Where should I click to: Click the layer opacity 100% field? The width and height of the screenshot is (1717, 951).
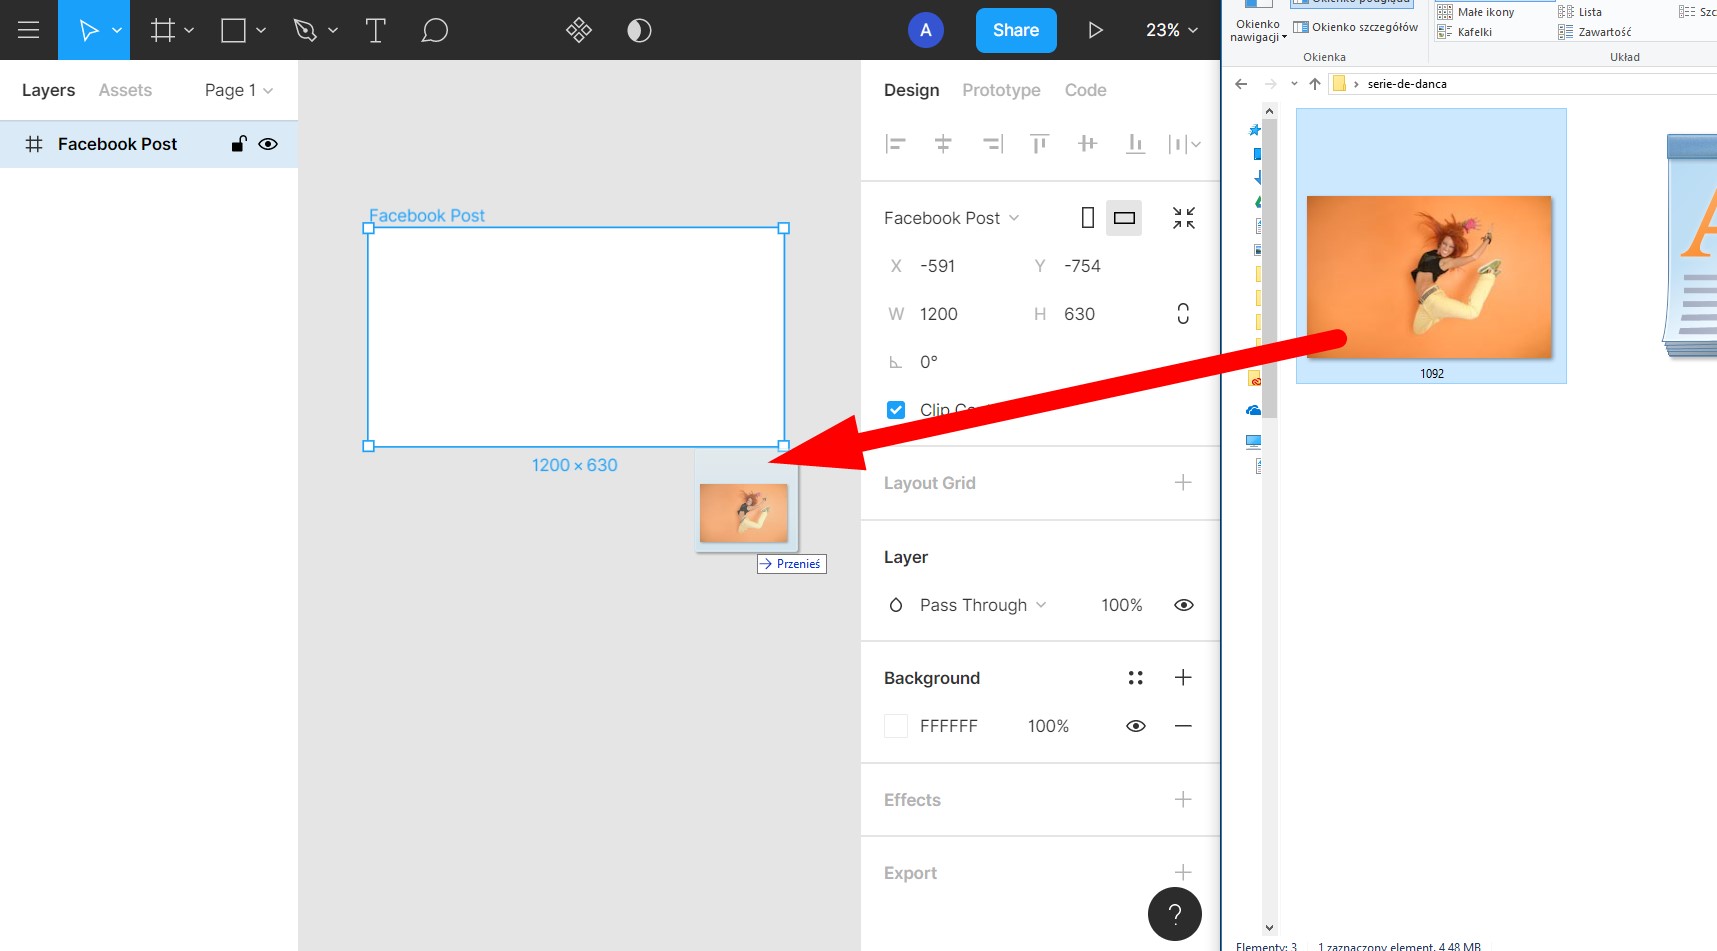pos(1122,605)
